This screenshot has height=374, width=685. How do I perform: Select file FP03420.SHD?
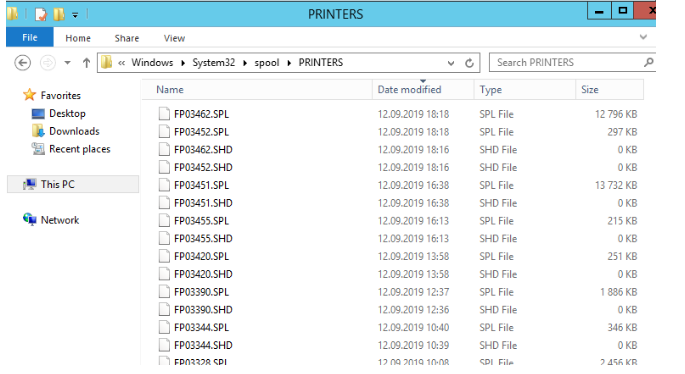coord(203,274)
